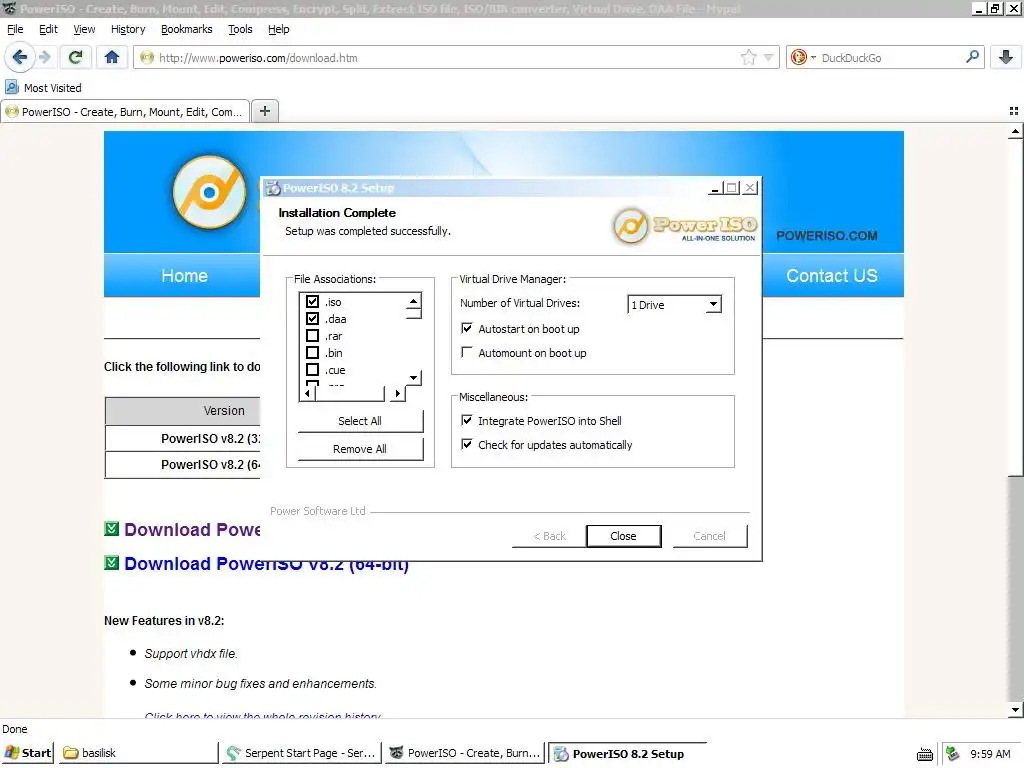Viewport: 1024px width, 768px height.
Task: Open the browser home page icon
Action: click(x=112, y=57)
